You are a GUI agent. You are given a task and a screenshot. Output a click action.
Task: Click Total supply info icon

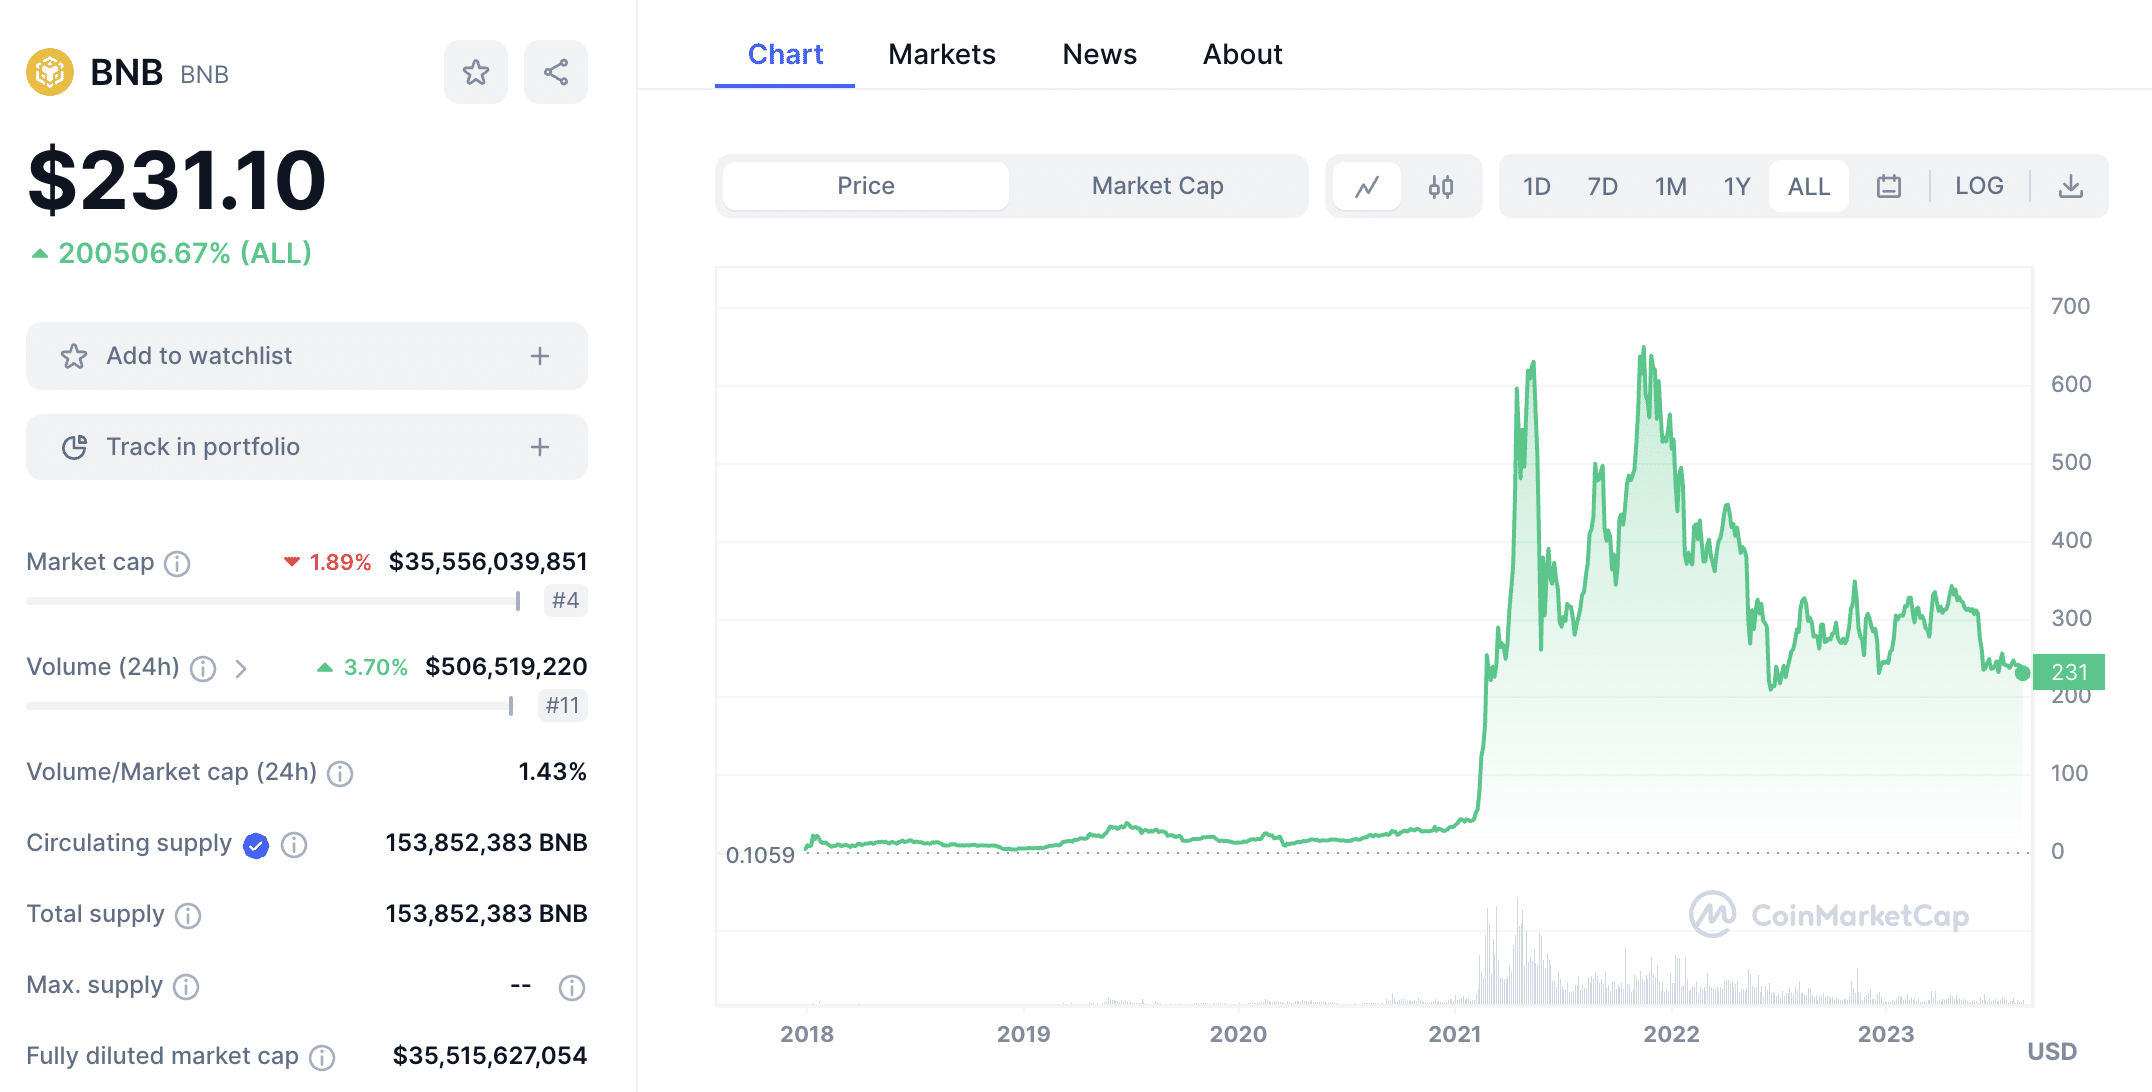188,916
